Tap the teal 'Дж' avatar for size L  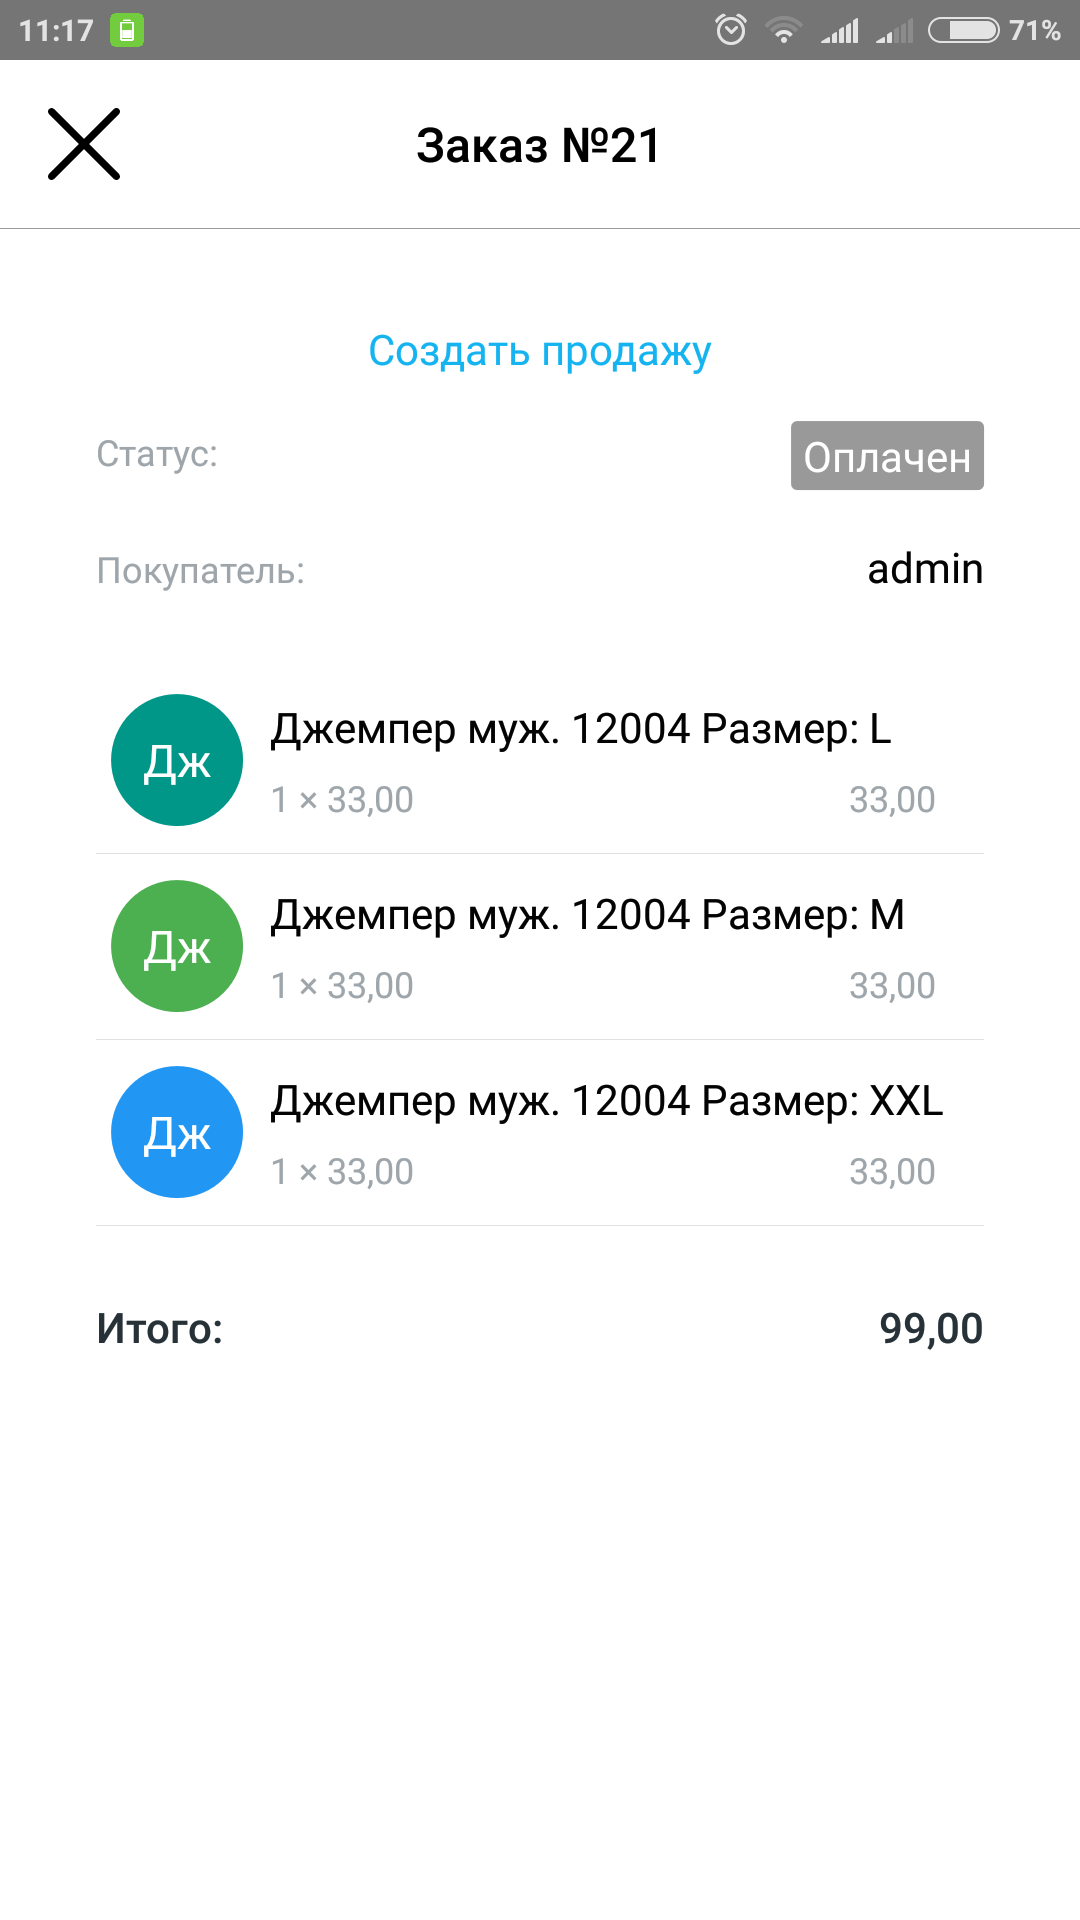[x=177, y=760]
